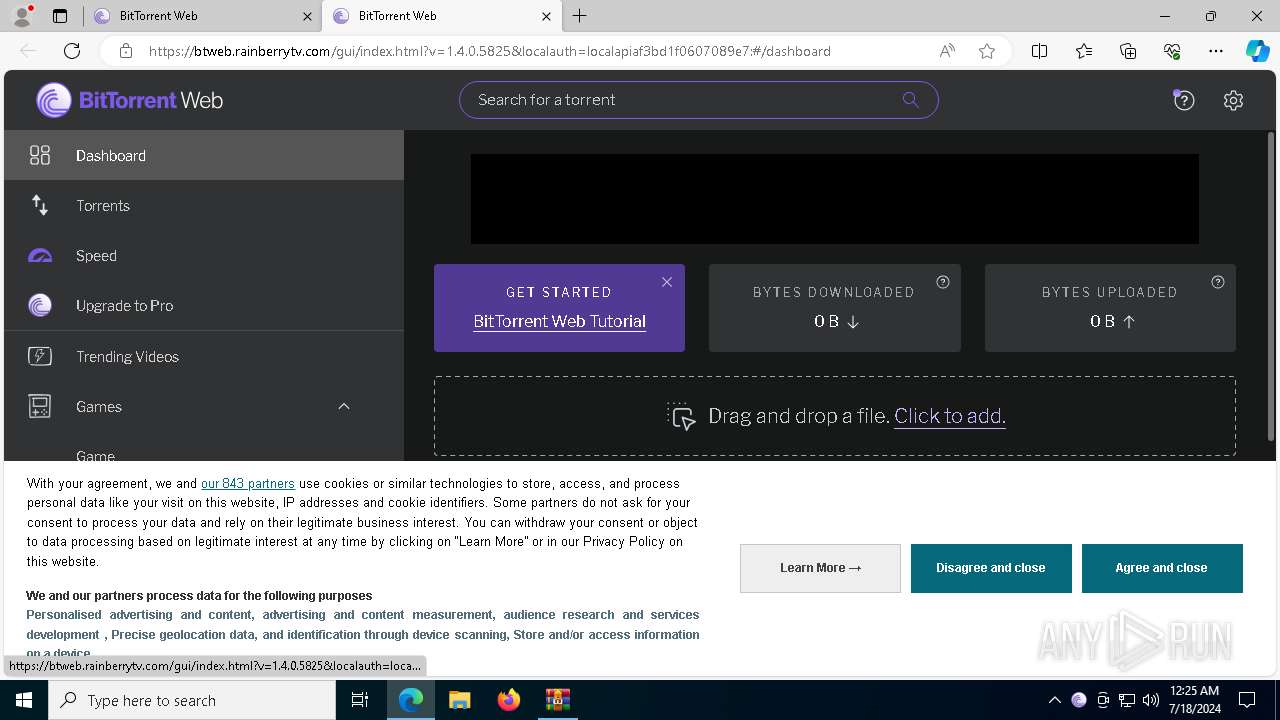
Task: Open the notifications center
Action: pyautogui.click(x=1247, y=700)
